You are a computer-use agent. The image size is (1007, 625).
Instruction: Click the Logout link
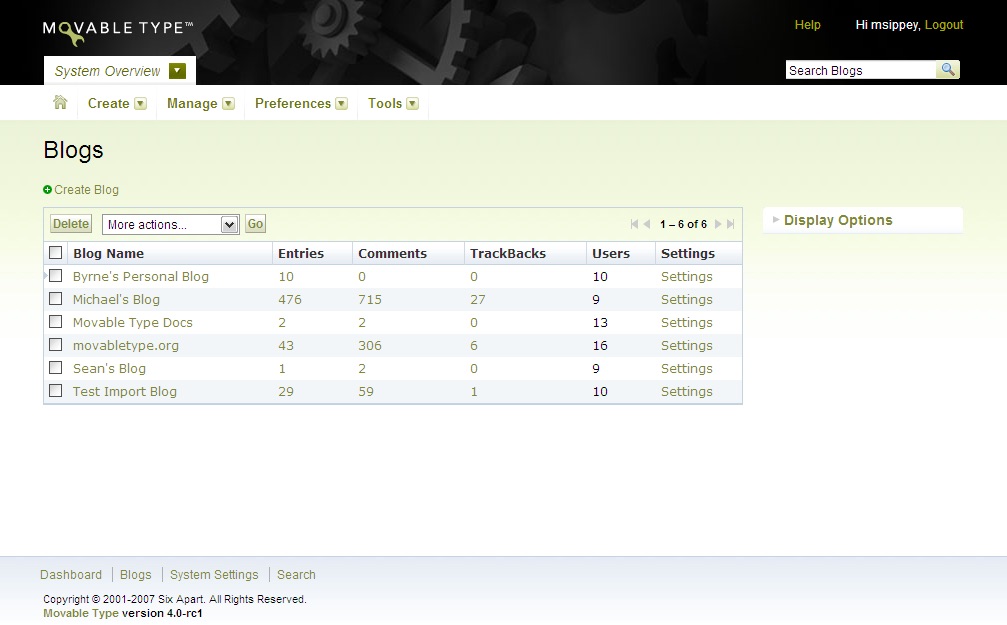(x=944, y=24)
